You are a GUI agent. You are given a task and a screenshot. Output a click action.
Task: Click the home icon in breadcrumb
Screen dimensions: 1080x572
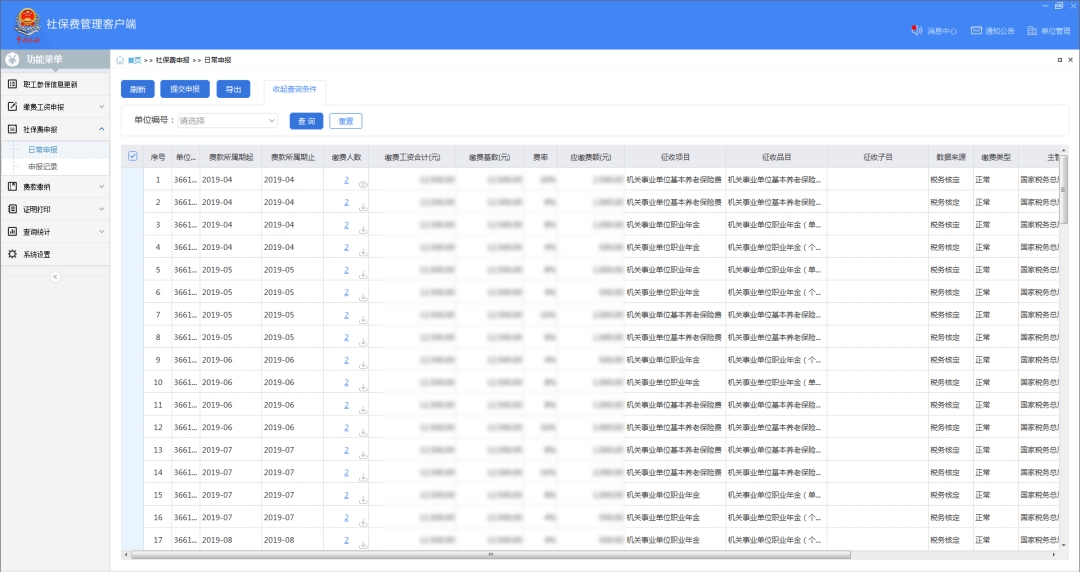point(121,61)
